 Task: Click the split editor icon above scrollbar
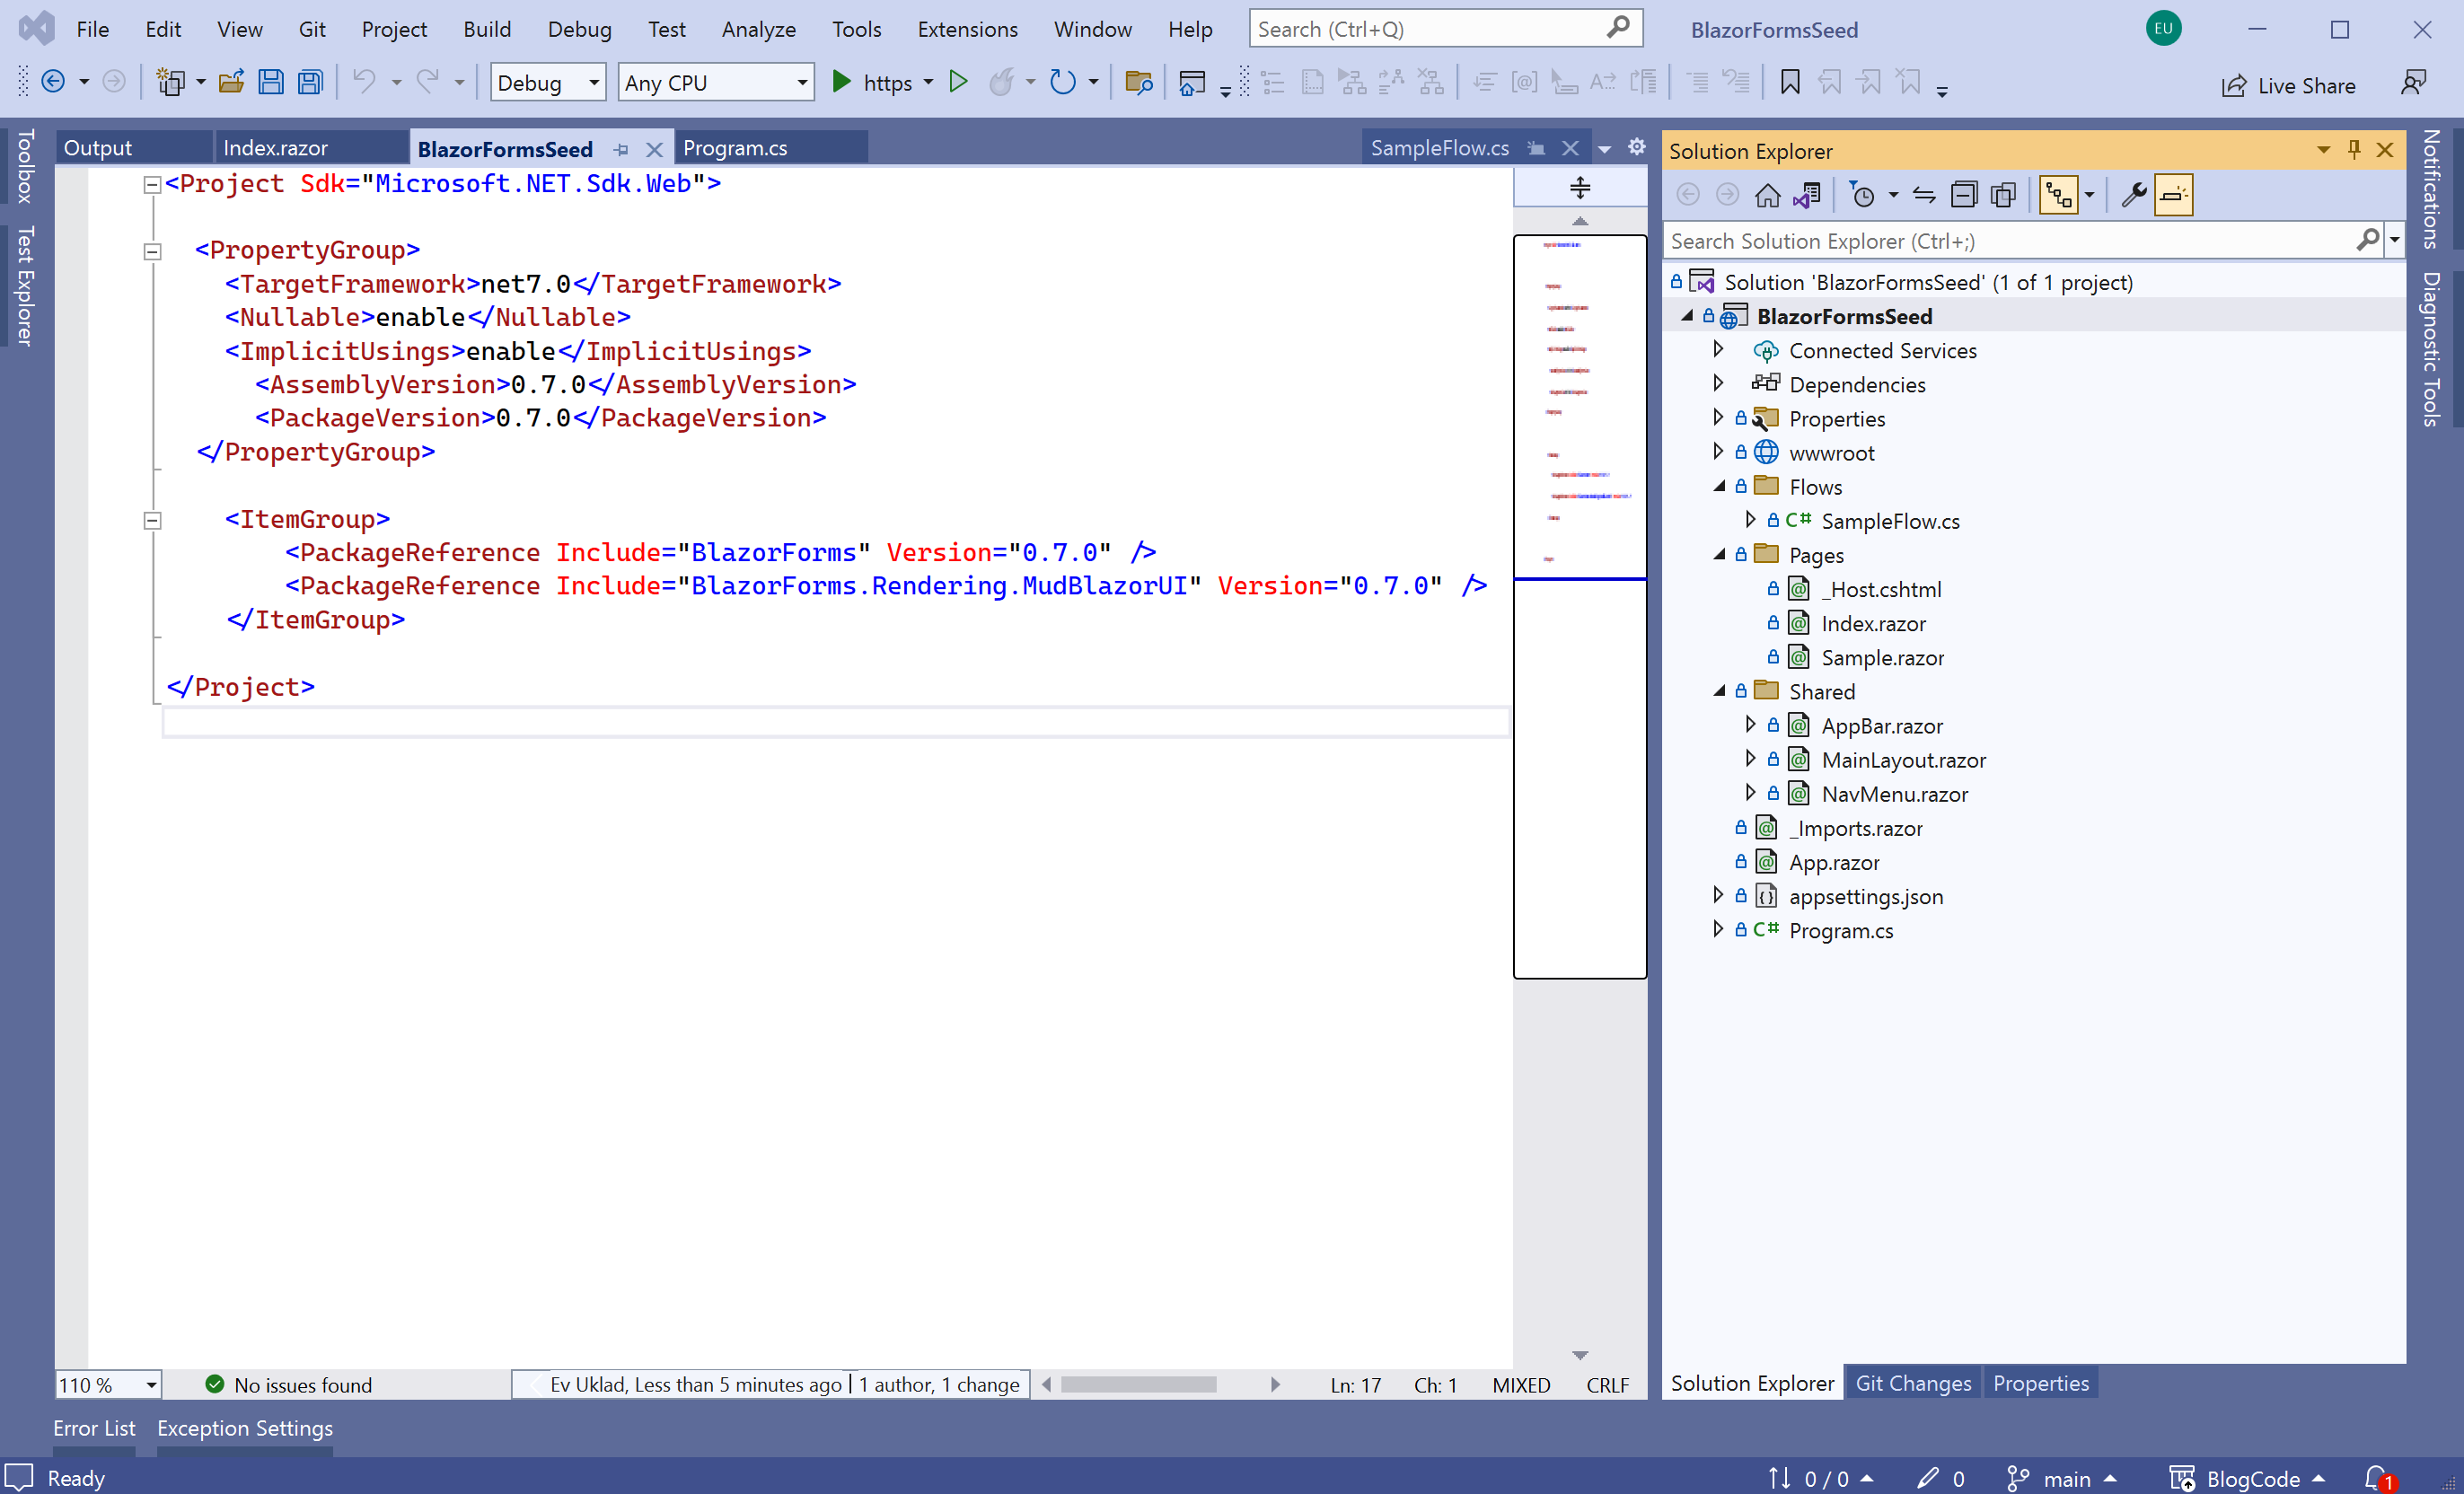coord(1580,187)
